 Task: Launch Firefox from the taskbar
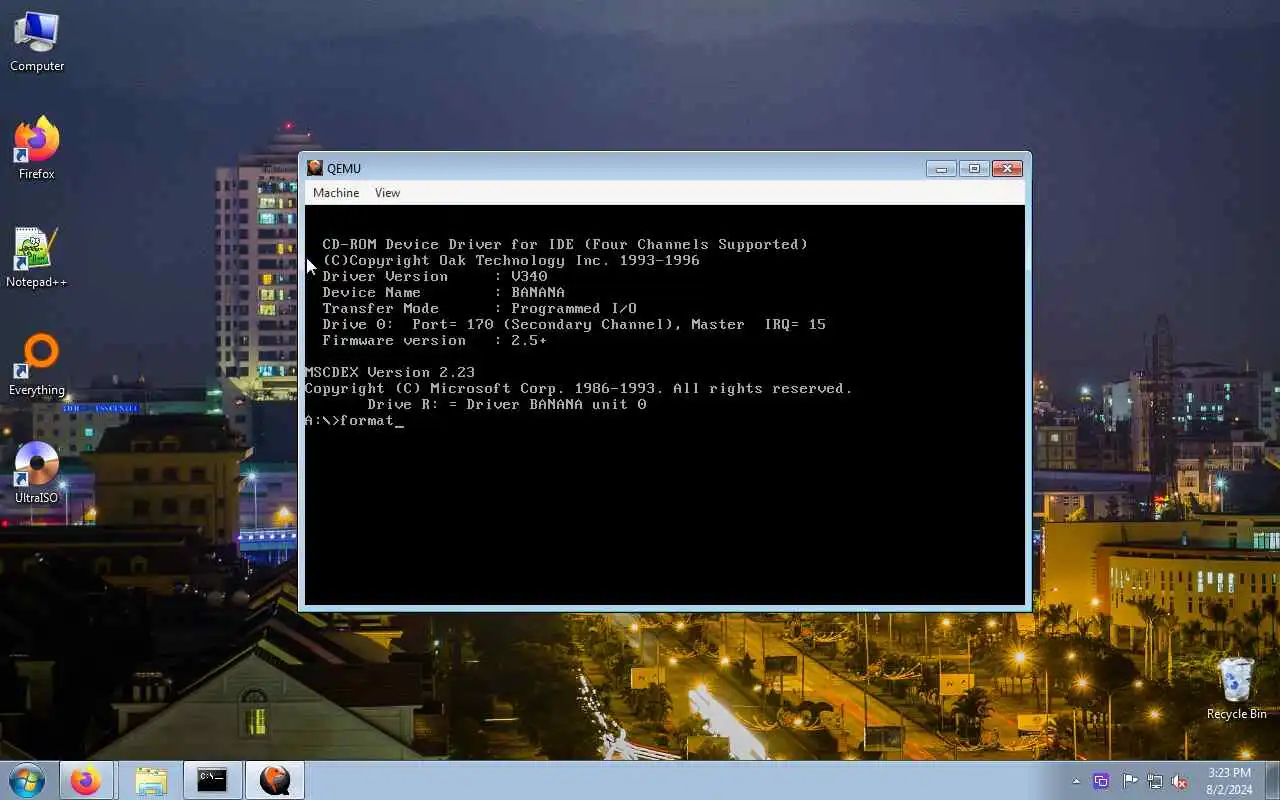[x=86, y=780]
